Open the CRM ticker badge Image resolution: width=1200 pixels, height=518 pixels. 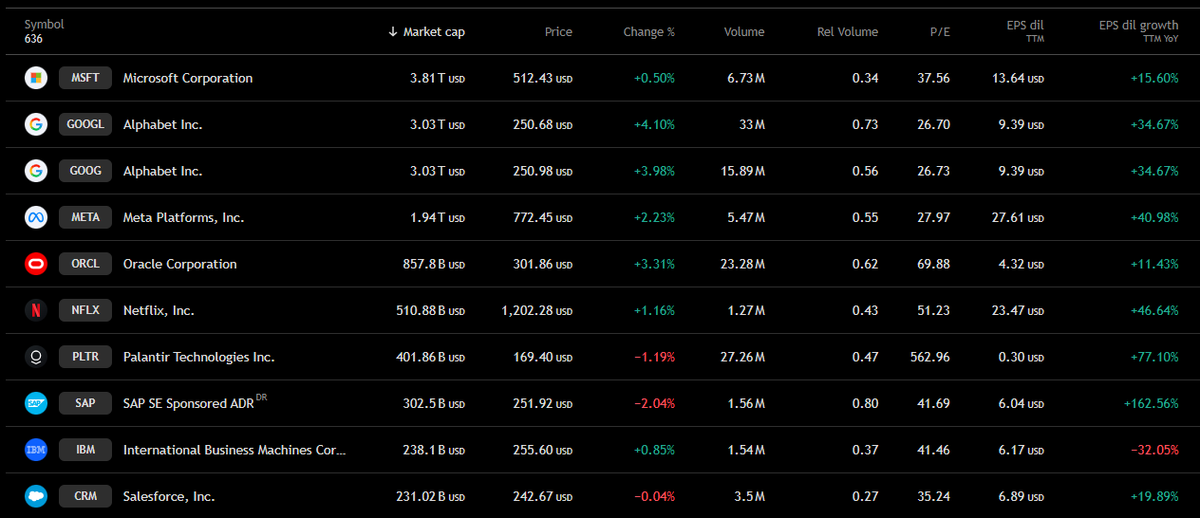coord(85,496)
